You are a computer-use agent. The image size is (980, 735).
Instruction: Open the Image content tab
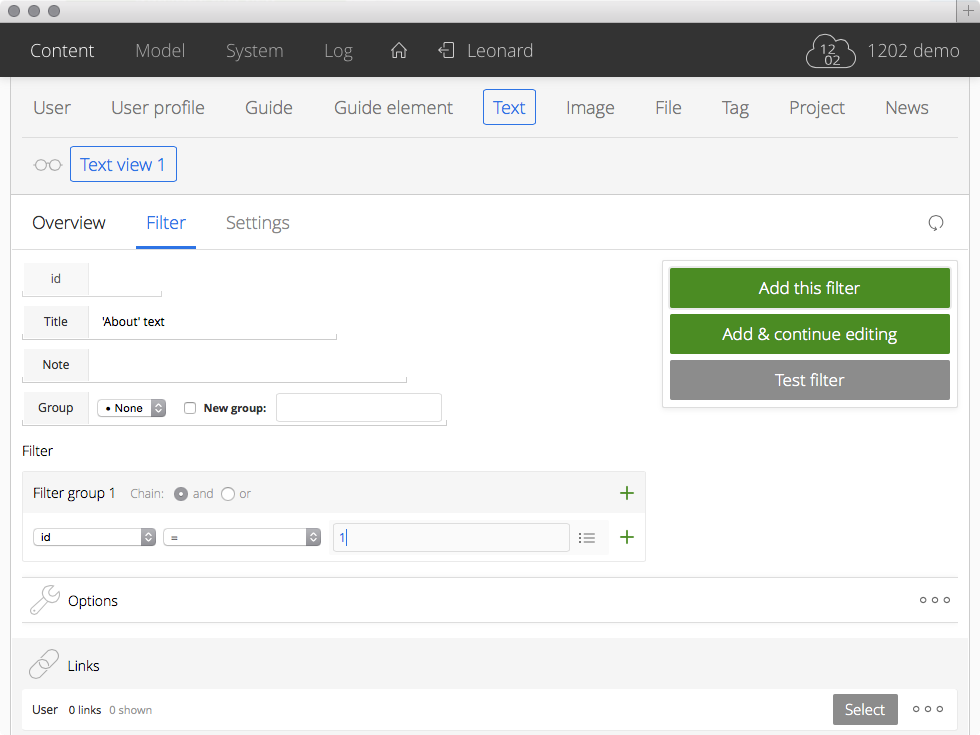click(x=590, y=108)
